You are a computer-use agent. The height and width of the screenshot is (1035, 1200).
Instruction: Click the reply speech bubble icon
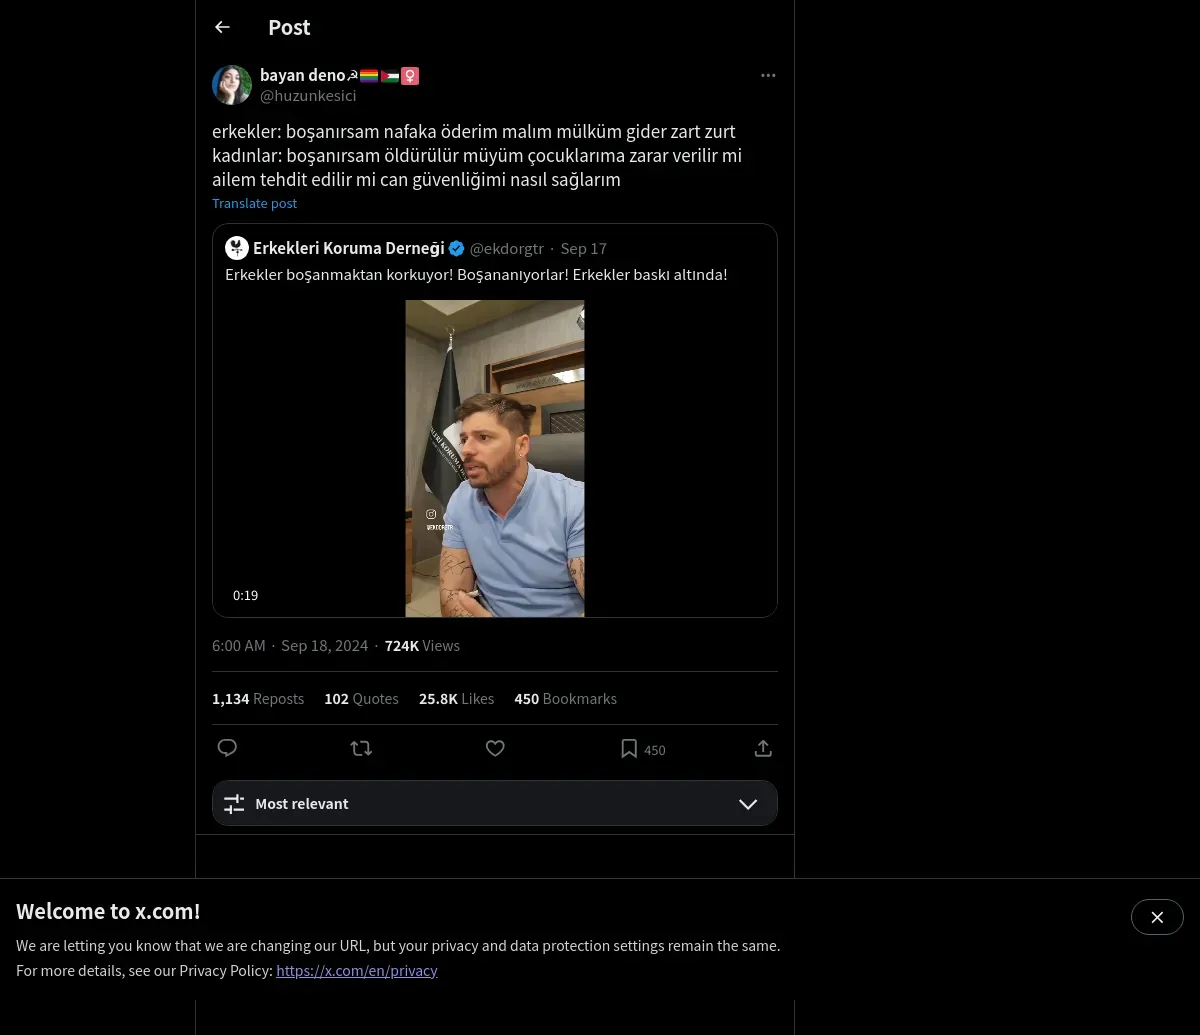[227, 748]
